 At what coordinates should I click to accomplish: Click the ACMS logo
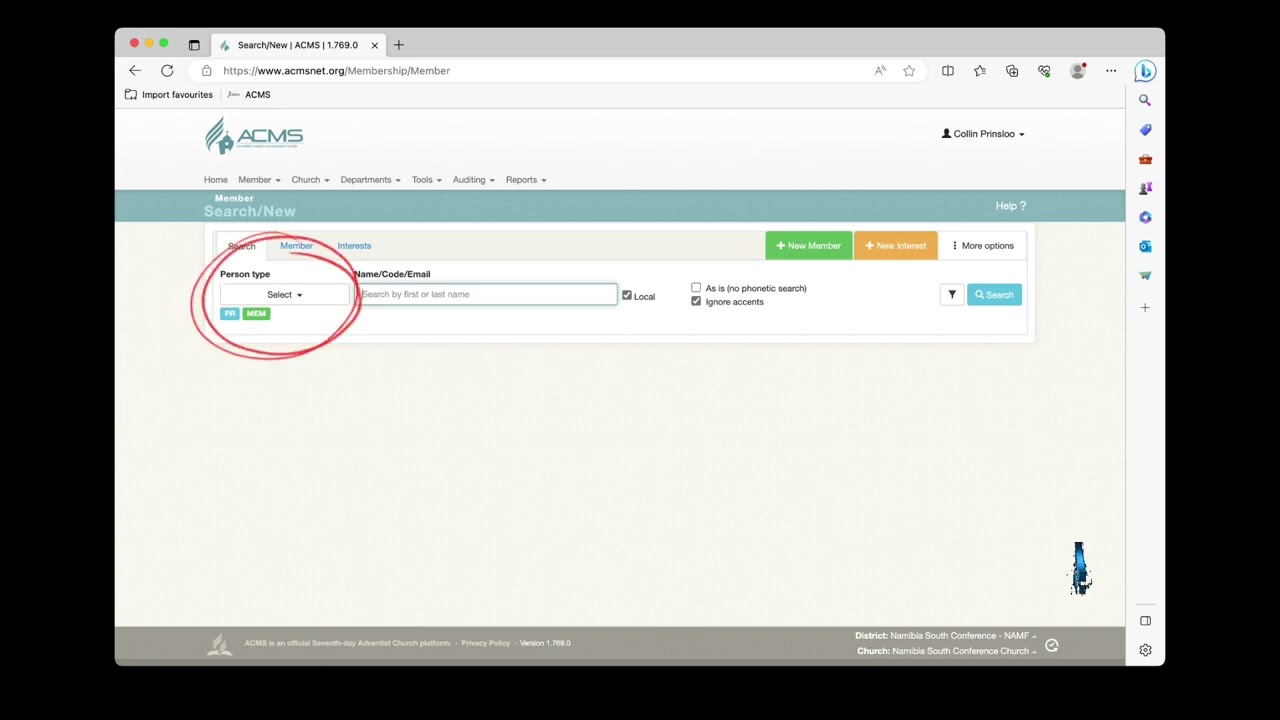point(253,136)
